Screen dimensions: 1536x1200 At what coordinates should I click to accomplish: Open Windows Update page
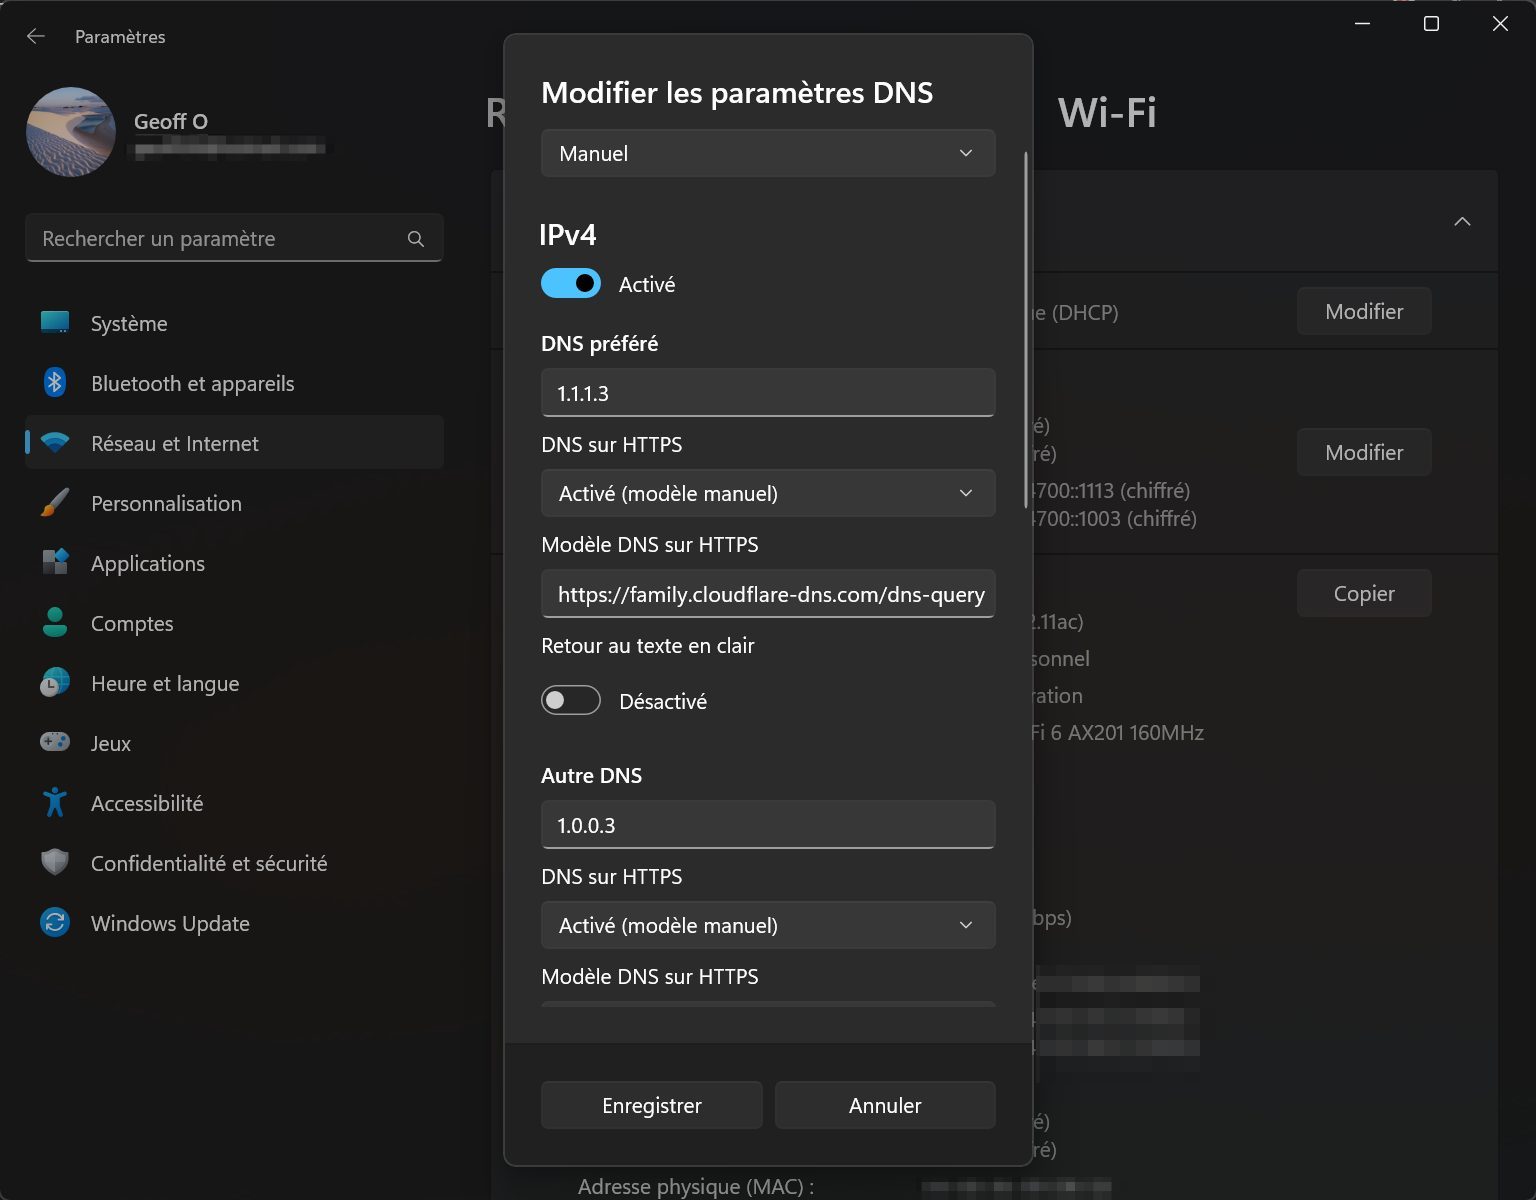coord(234,924)
